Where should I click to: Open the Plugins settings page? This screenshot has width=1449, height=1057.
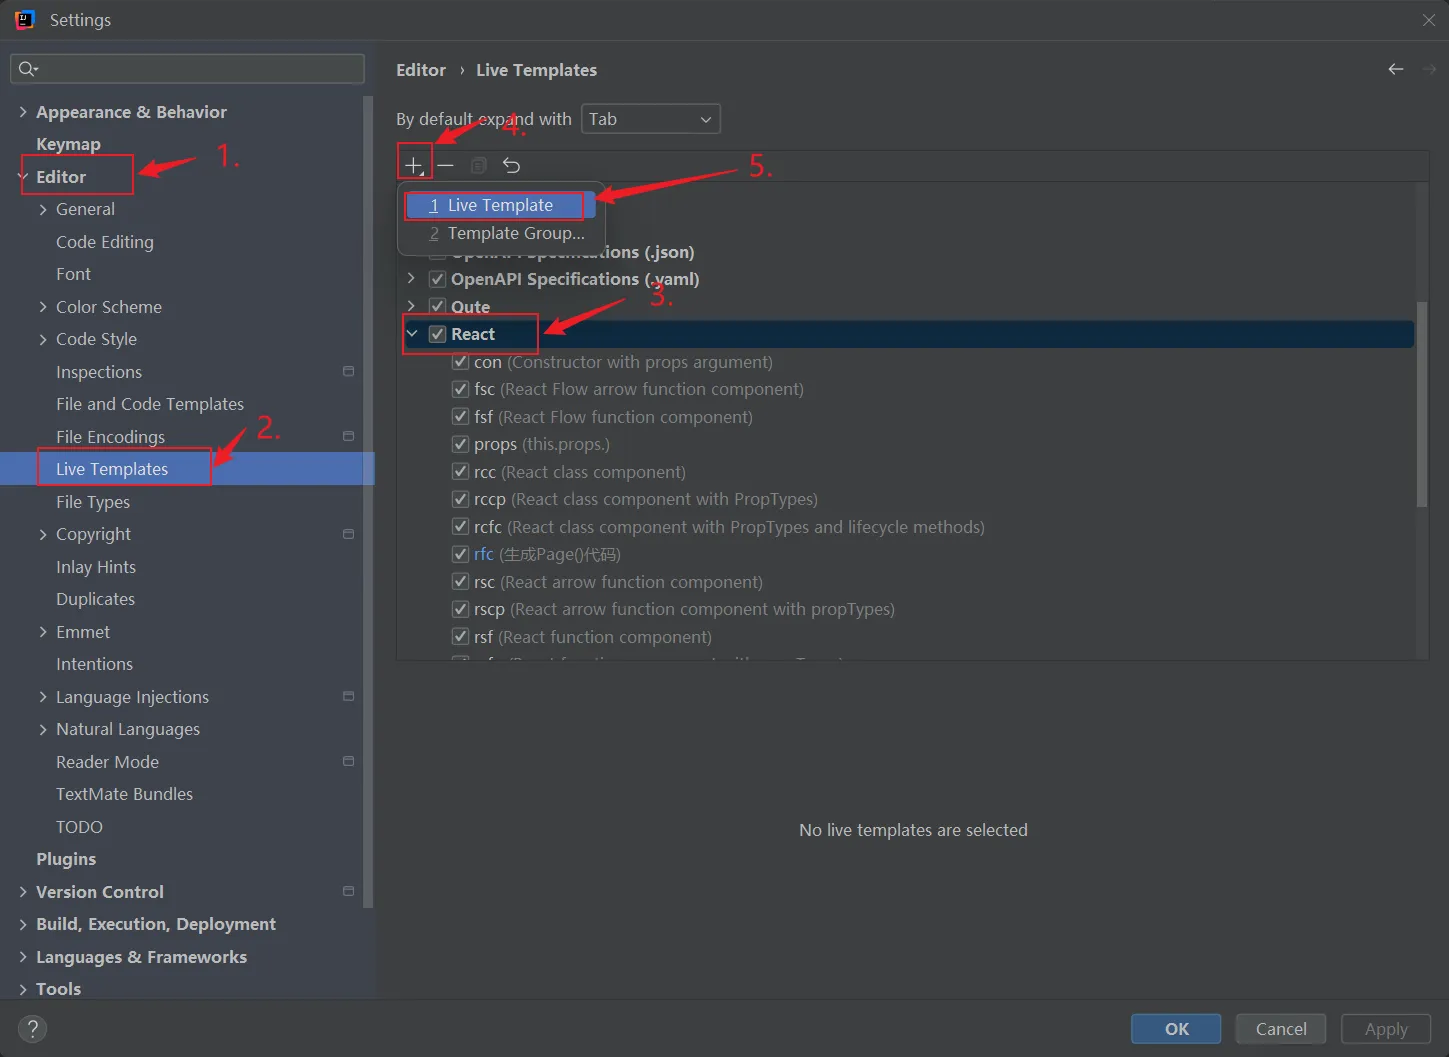(66, 859)
